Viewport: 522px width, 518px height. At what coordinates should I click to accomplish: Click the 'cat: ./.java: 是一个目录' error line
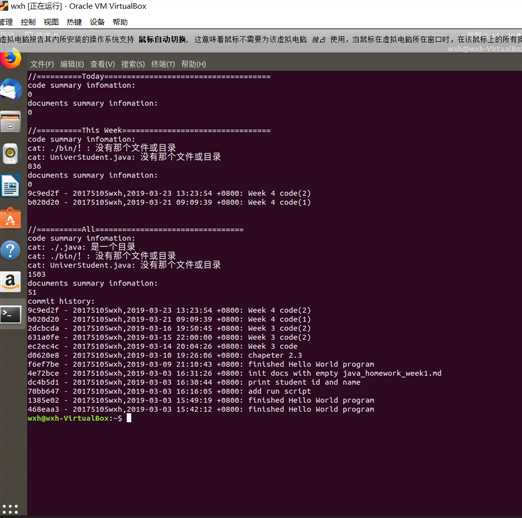[x=81, y=247]
